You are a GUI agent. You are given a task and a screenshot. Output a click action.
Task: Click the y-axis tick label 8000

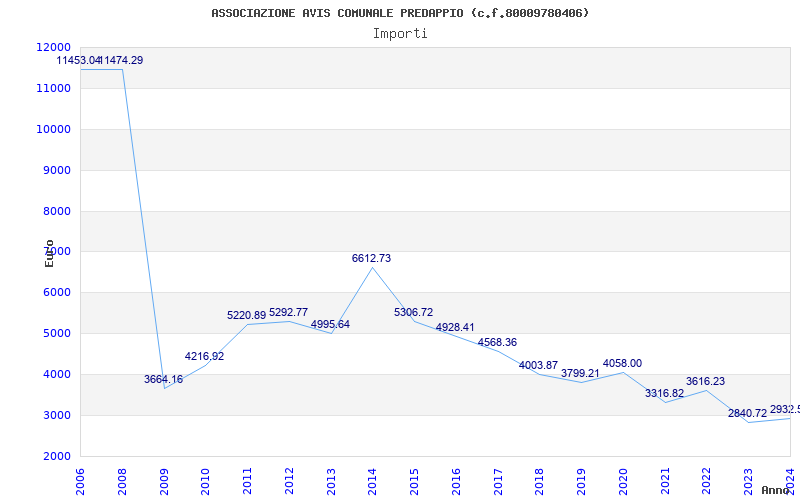coord(55,211)
